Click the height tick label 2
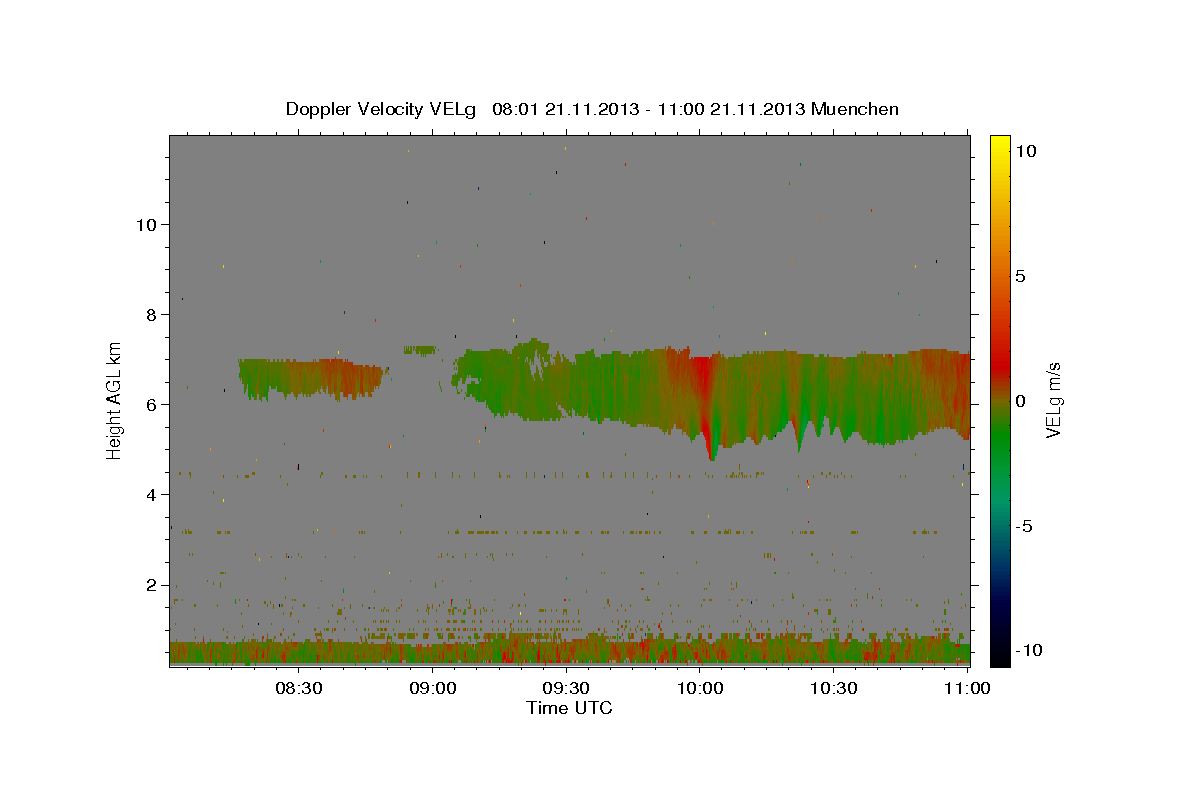Image resolution: width=1200 pixels, height=800 pixels. pos(151,585)
